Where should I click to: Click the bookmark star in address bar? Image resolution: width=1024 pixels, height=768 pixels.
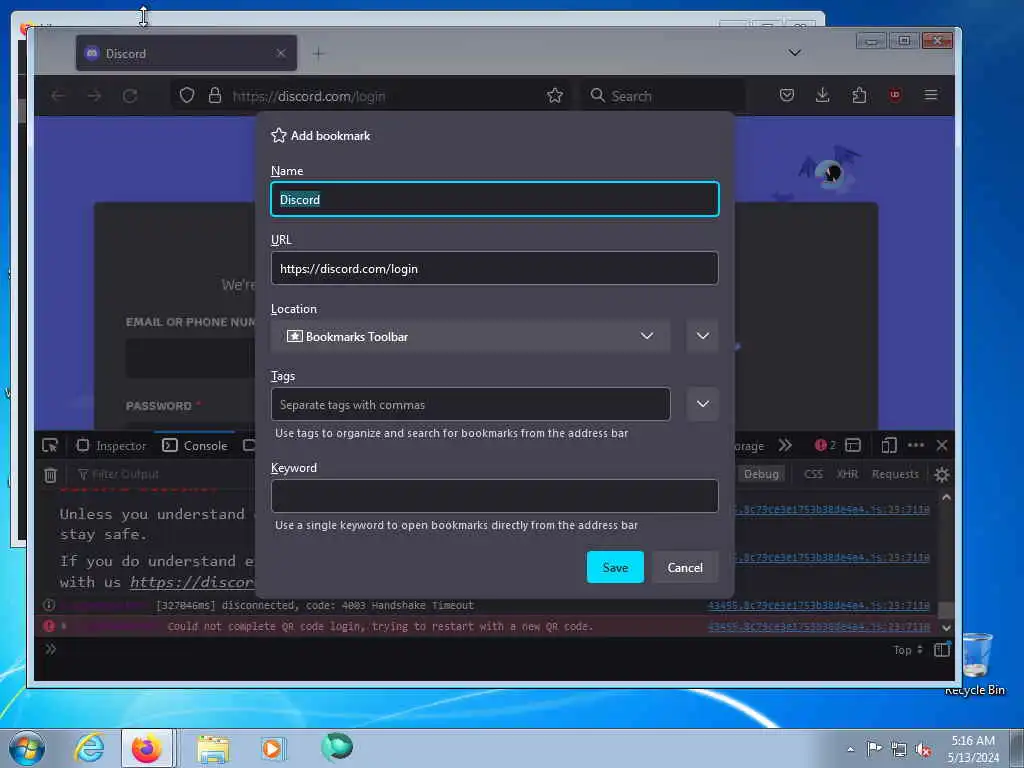click(554, 96)
